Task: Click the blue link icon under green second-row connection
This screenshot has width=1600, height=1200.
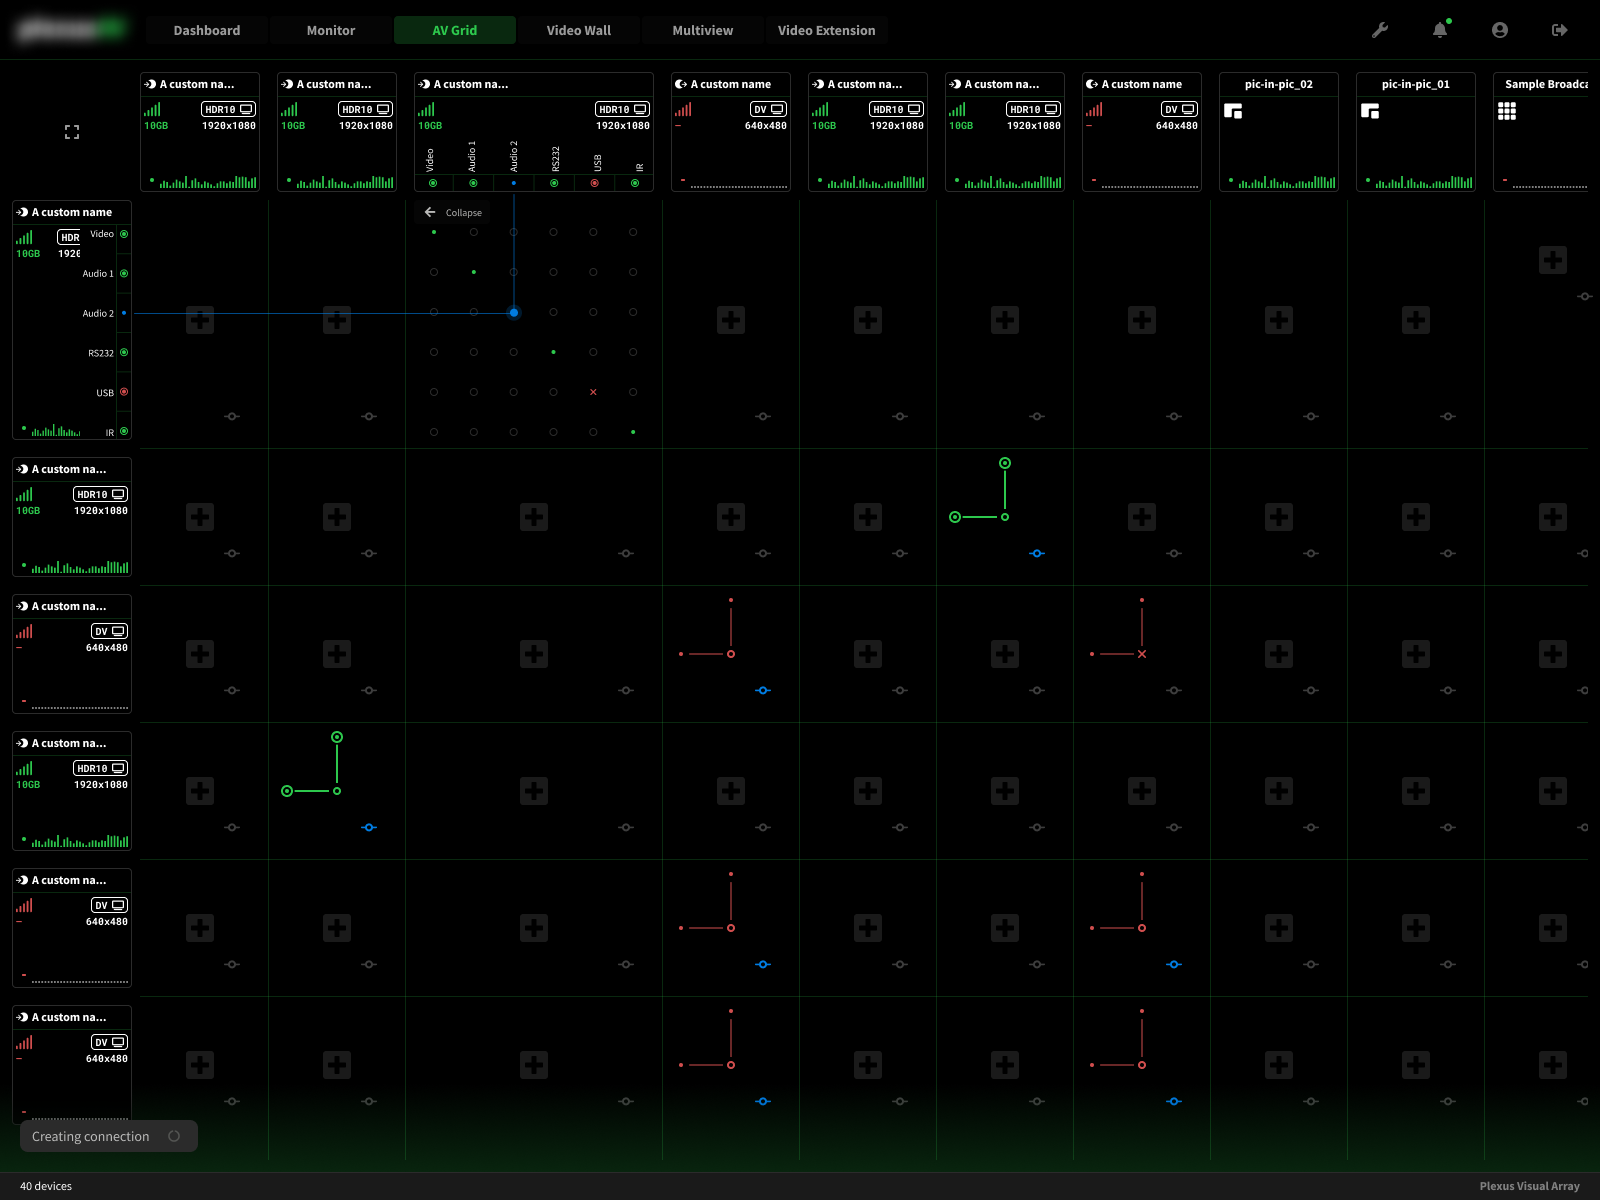Action: (1037, 553)
